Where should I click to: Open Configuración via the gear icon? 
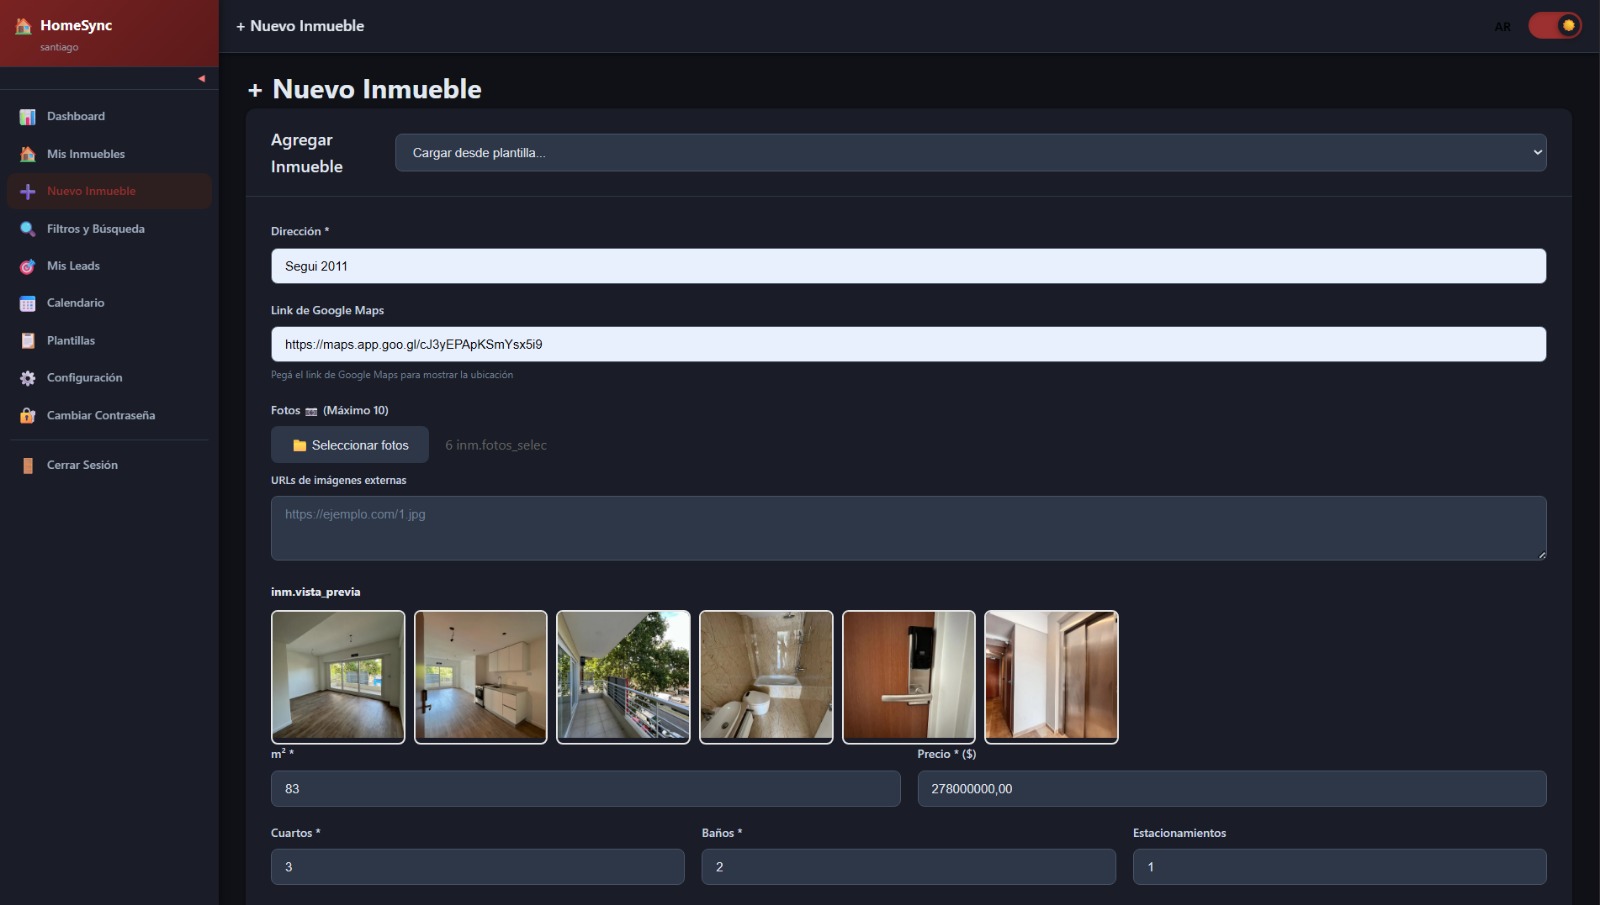27,378
